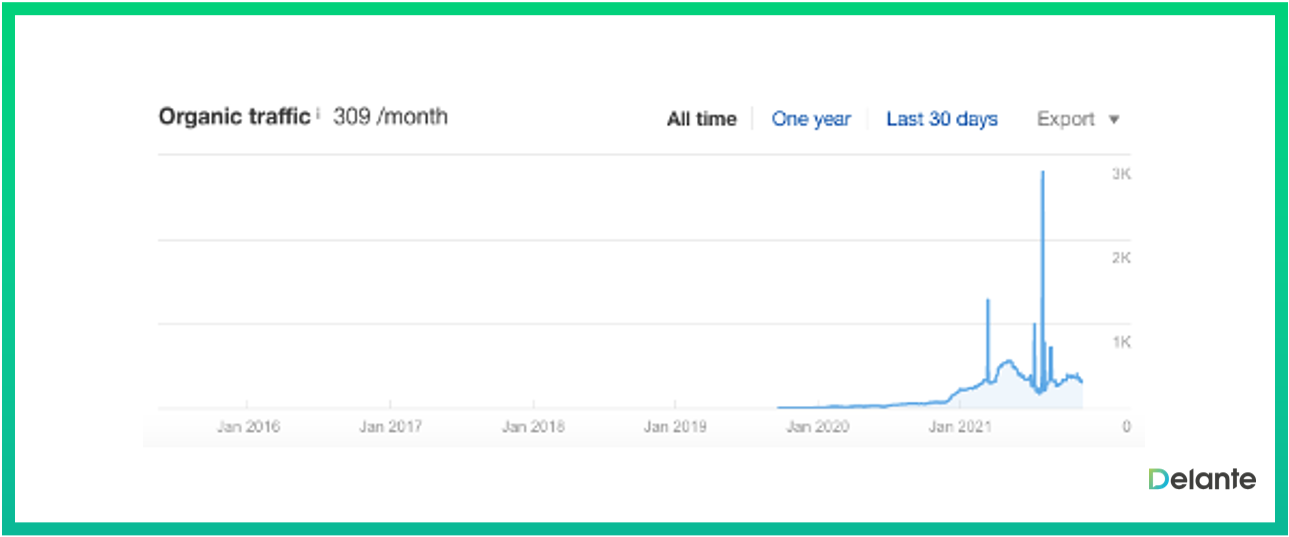This screenshot has width=1289, height=537.
Task: Show the Last 30 days range
Action: pos(942,119)
